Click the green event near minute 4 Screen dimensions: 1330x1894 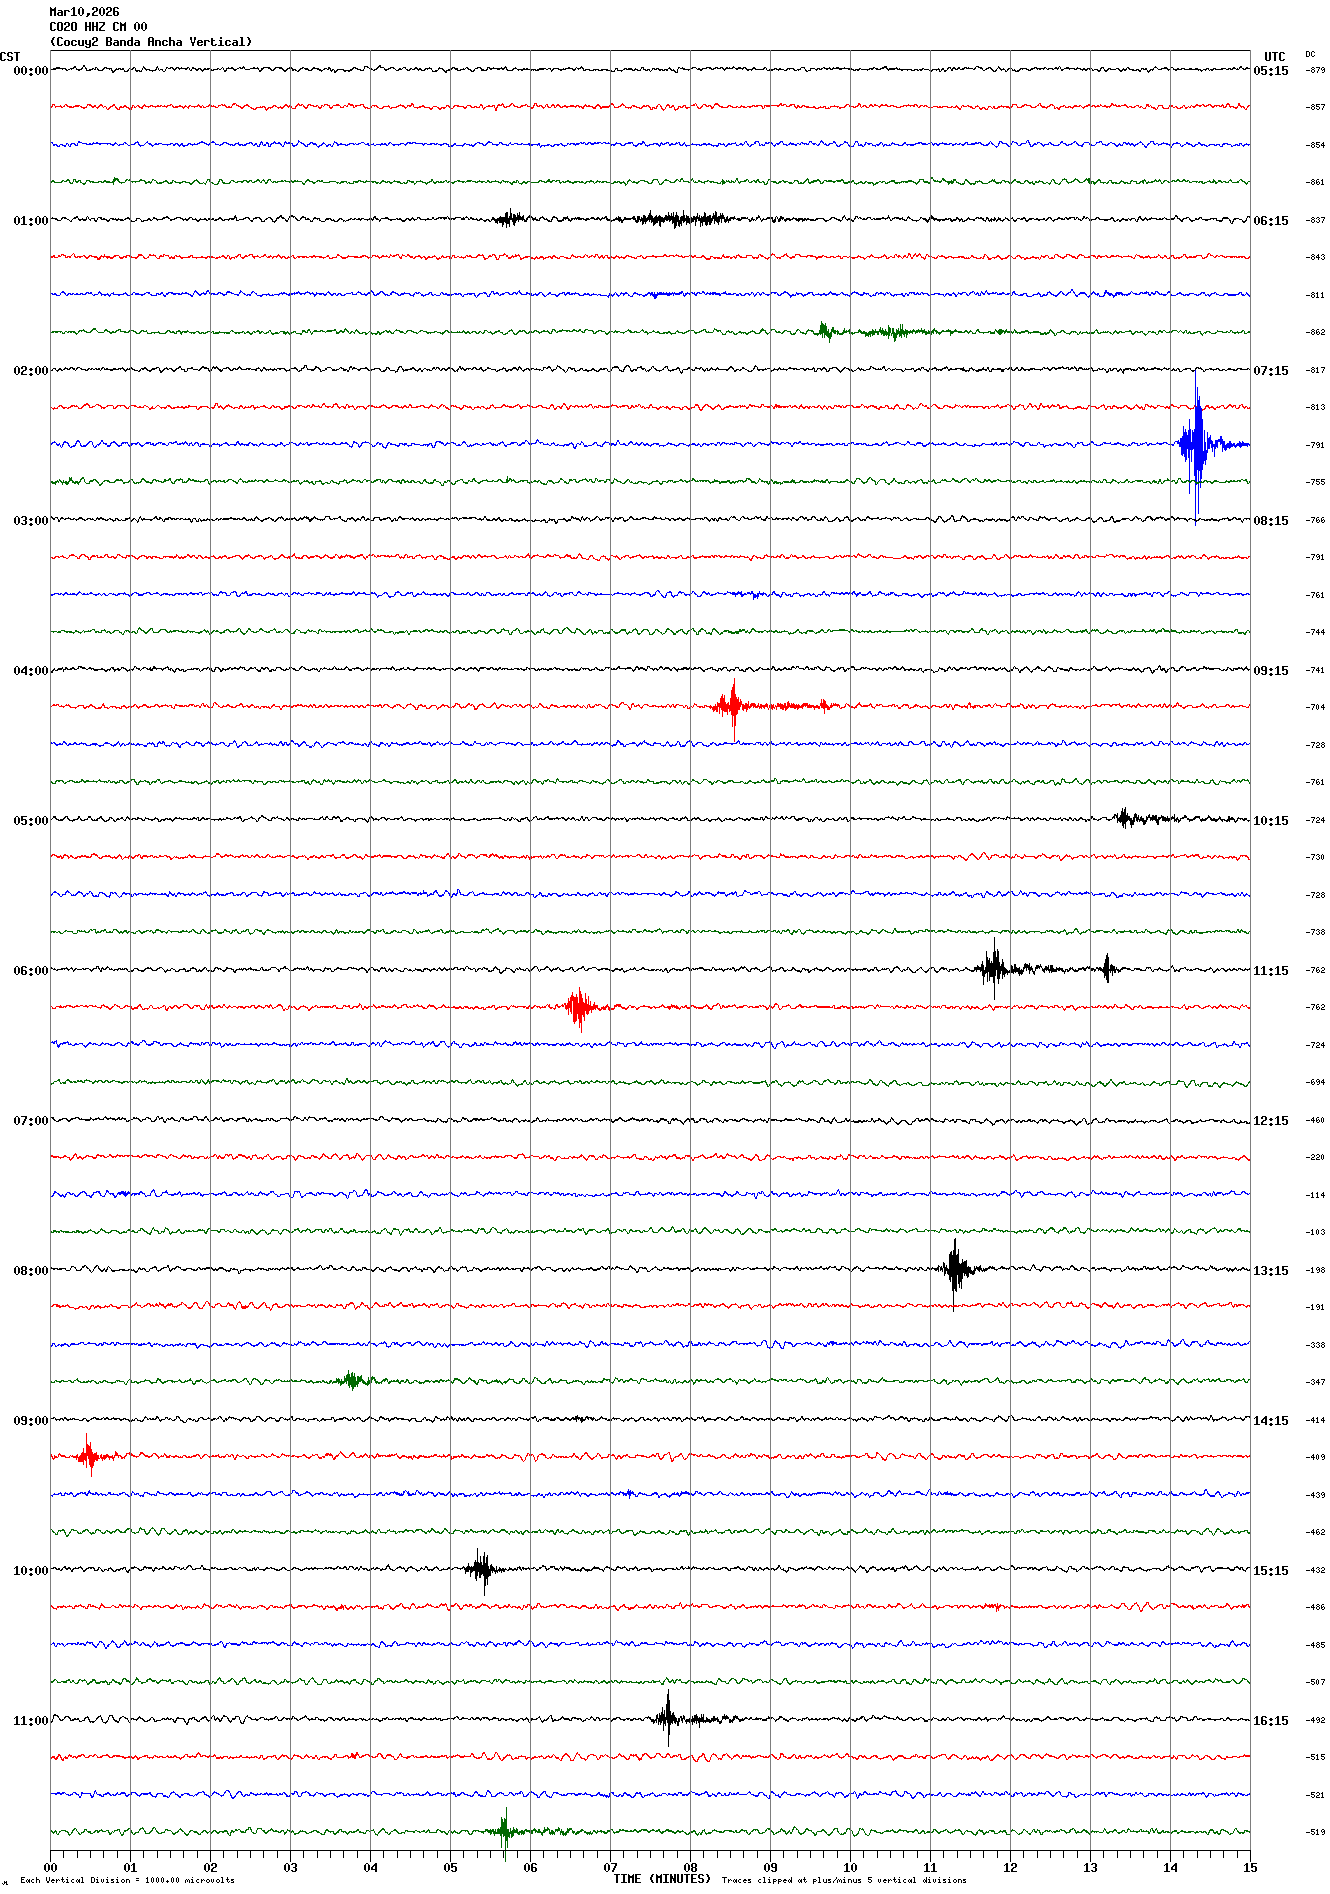351,1381
